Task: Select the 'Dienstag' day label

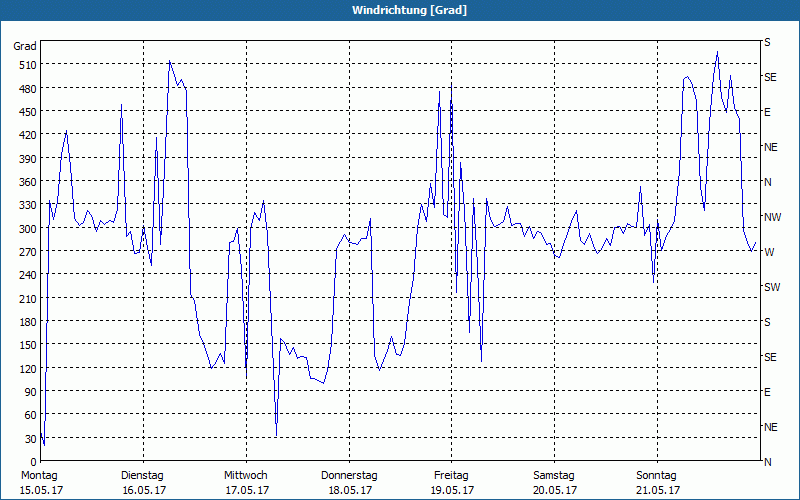Action: (x=142, y=476)
